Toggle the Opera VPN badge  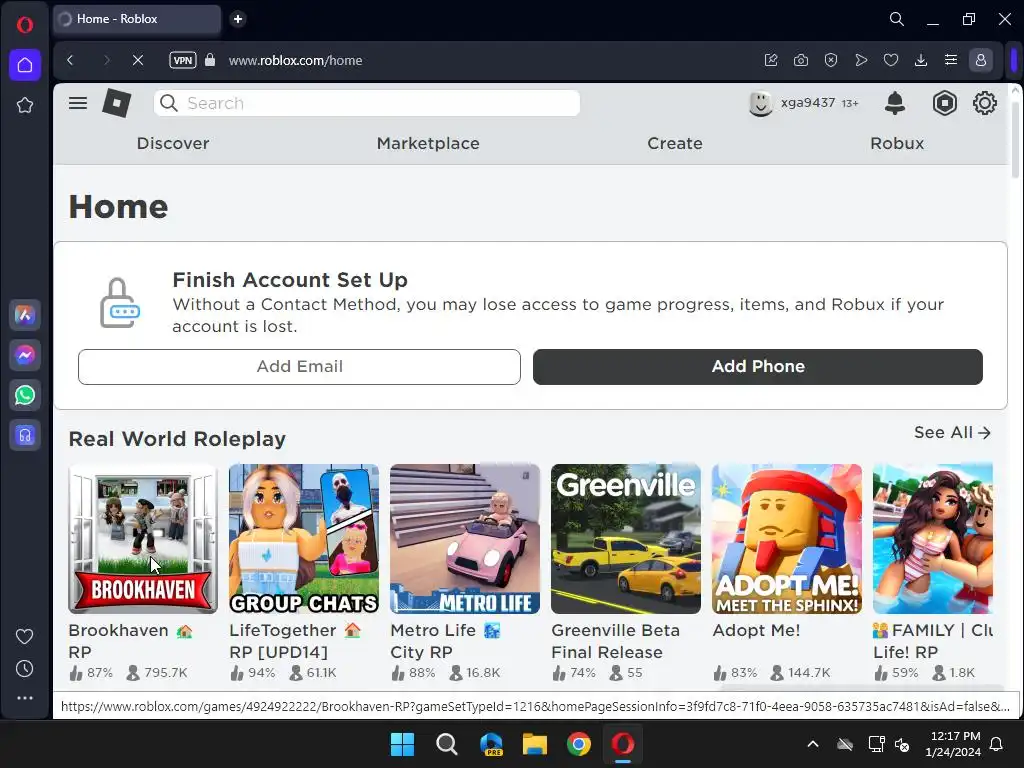tap(183, 60)
